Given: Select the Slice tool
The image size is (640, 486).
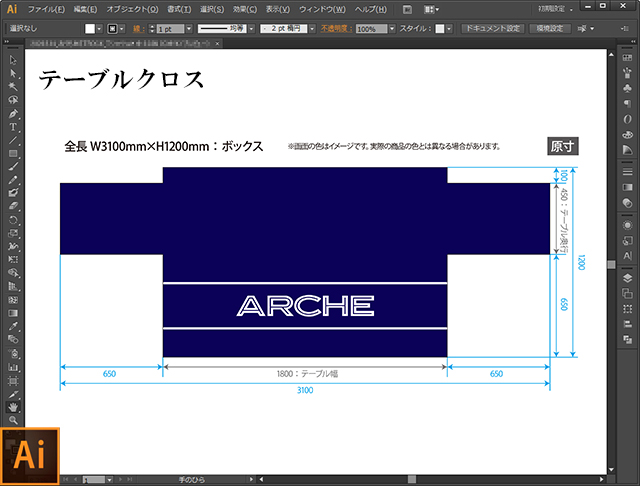Looking at the screenshot, I should [13, 394].
